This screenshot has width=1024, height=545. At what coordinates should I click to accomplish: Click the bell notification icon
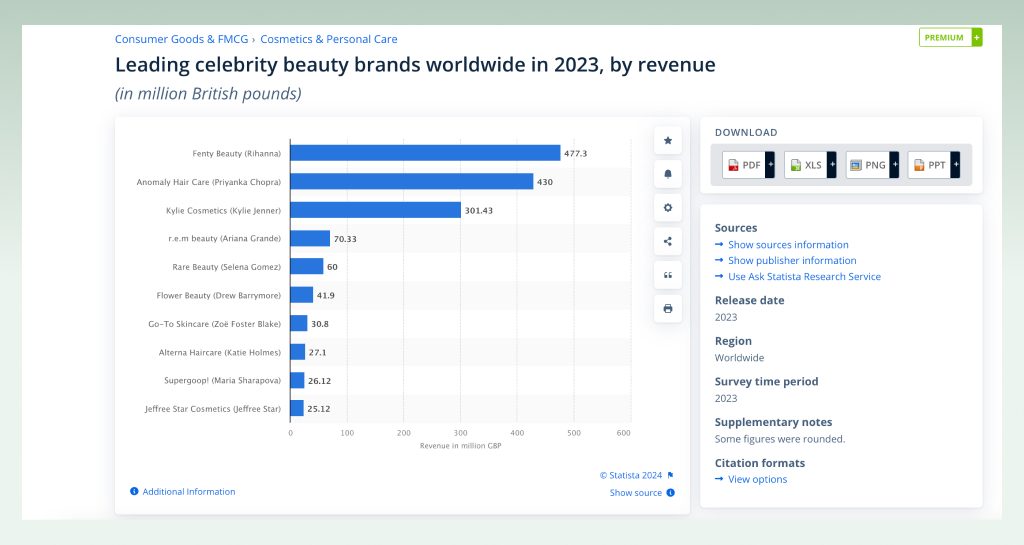(667, 174)
